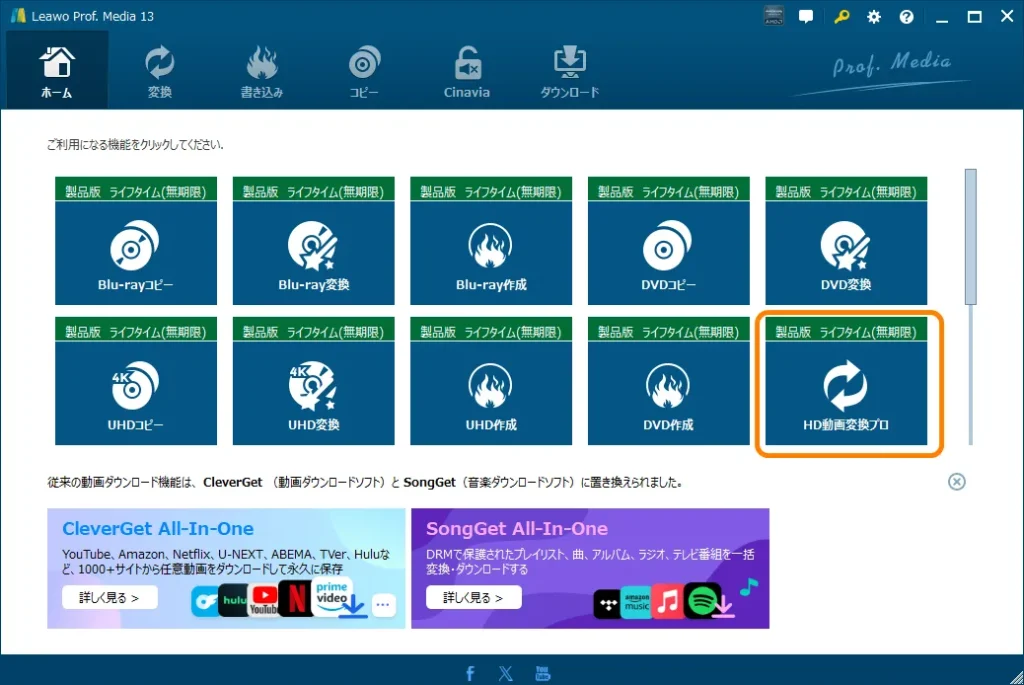Launch the Blu-rayコピー tool
Viewport: 1024px width, 685px height.
pyautogui.click(x=134, y=250)
